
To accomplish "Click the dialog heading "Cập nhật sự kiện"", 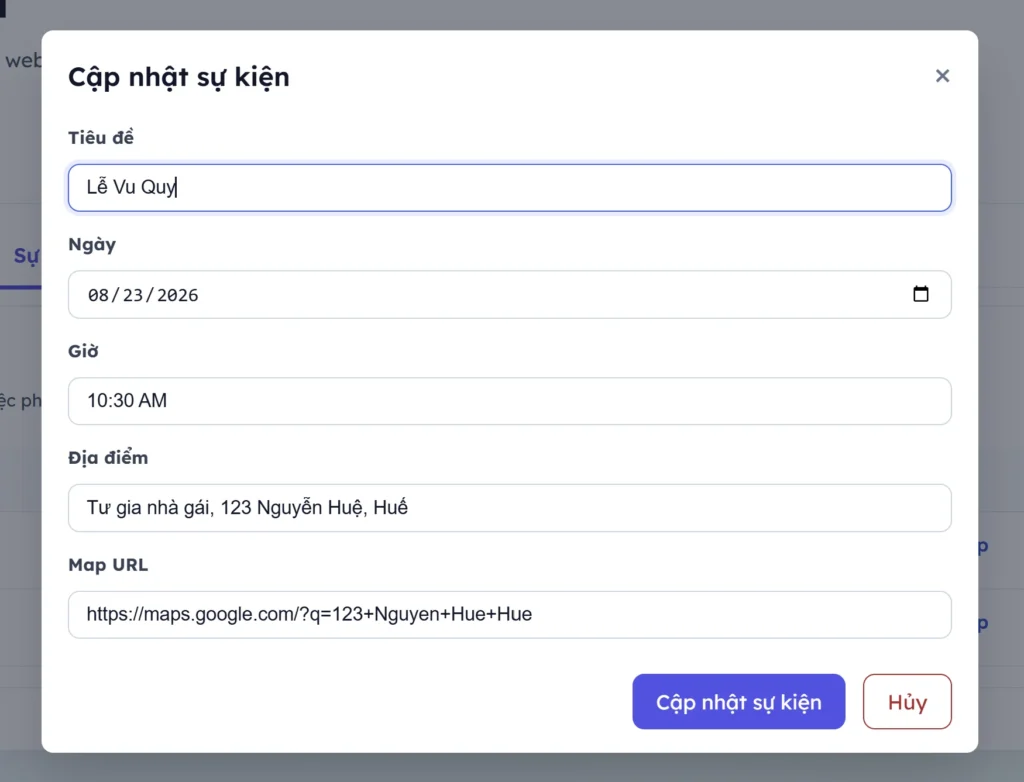I will tap(178, 76).
